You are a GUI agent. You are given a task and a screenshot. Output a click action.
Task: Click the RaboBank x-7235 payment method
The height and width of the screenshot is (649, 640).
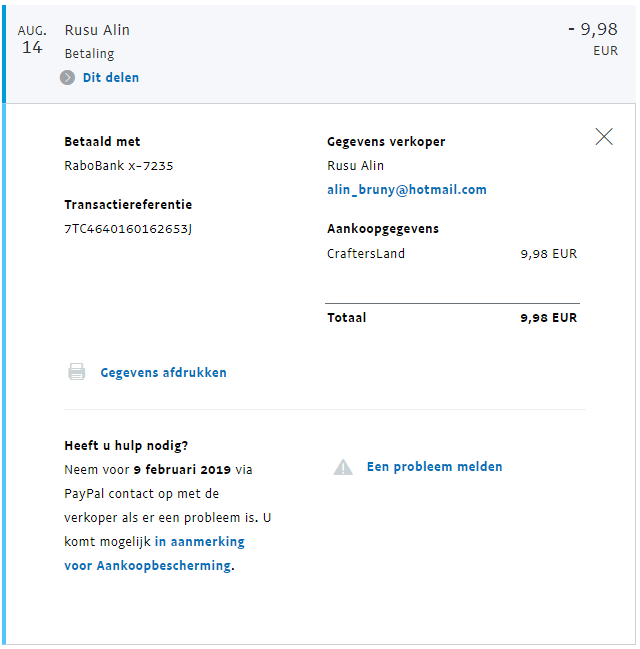(118, 166)
